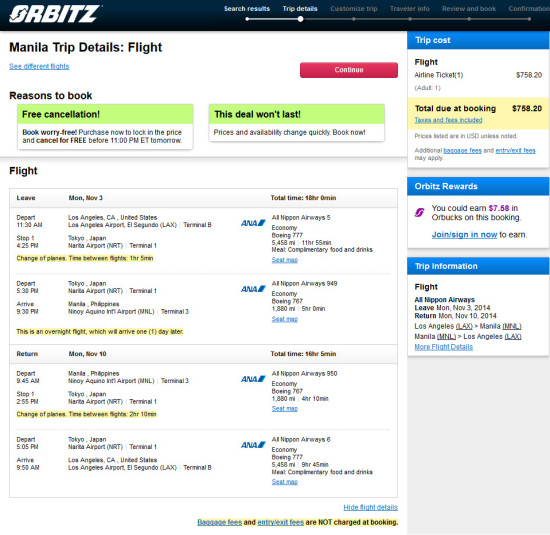Click the Trip information panel header
The image size is (550, 535).
tap(478, 266)
